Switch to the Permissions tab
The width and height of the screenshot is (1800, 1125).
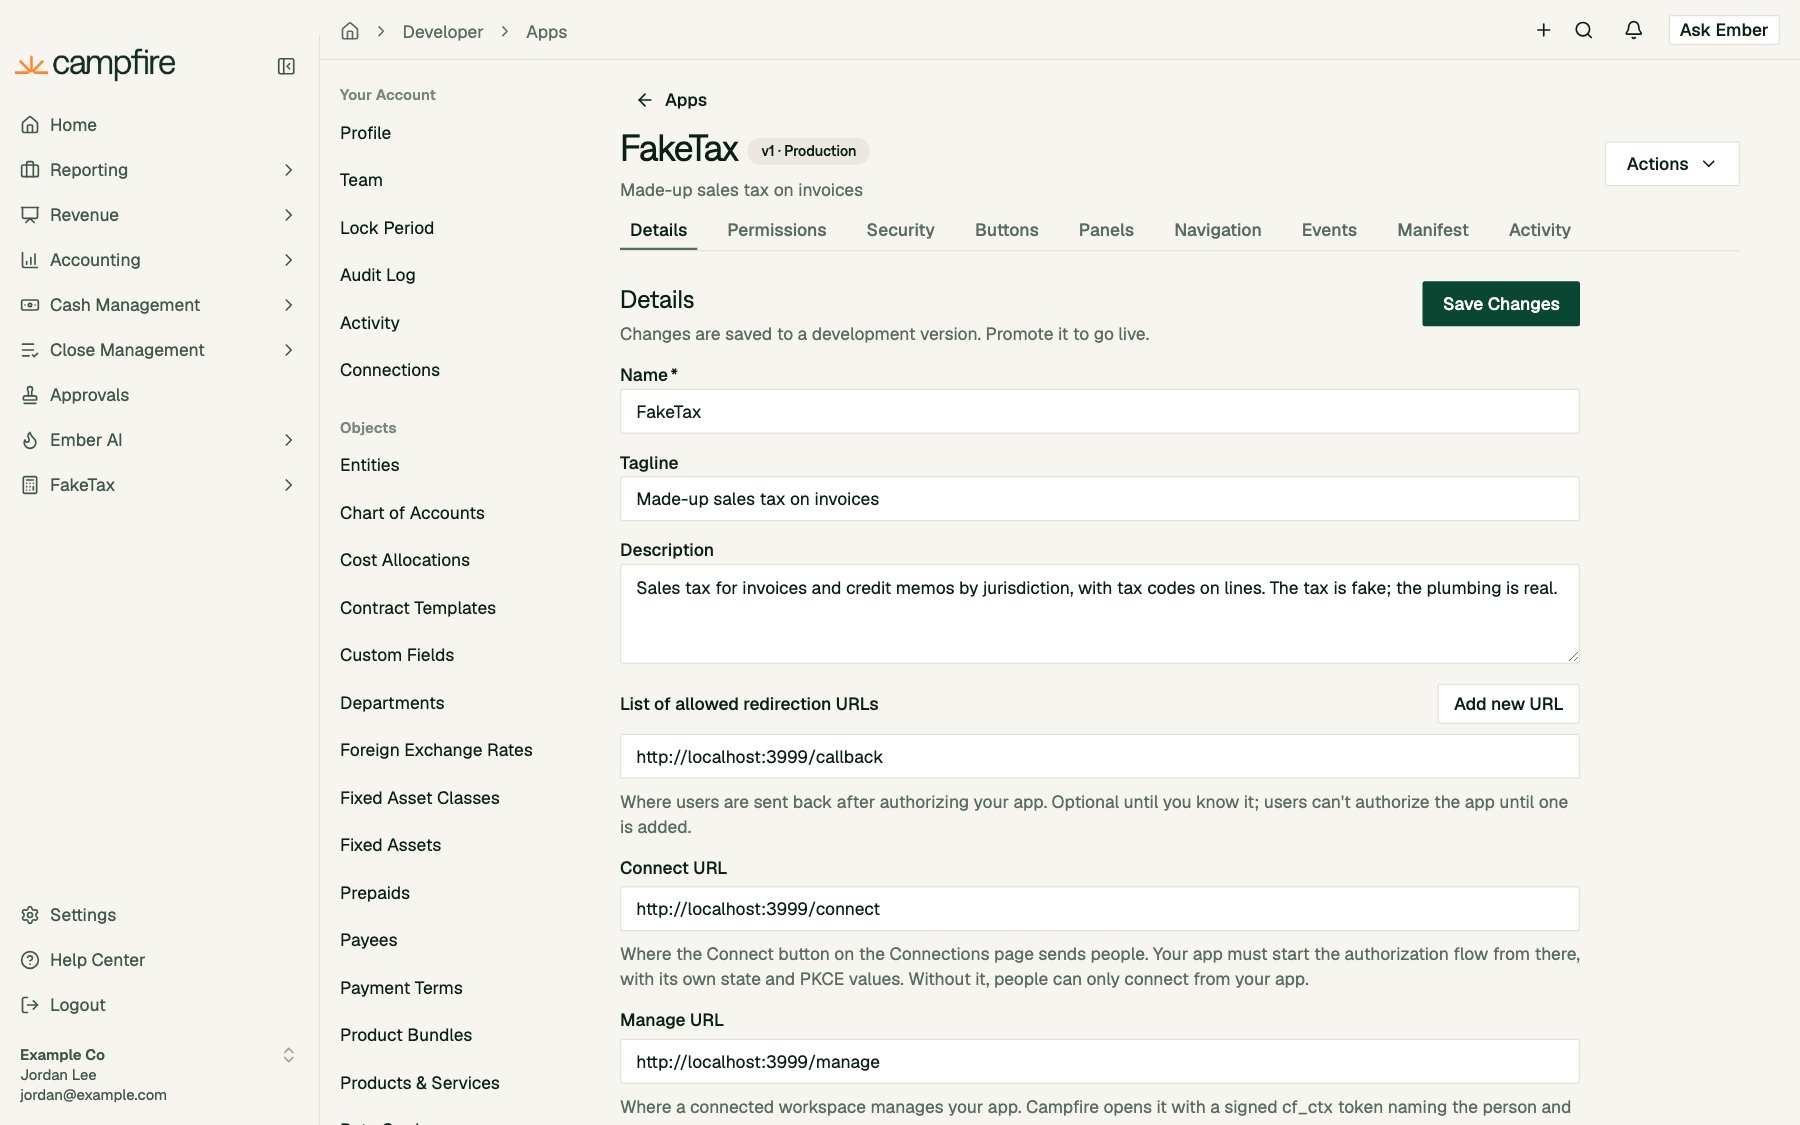point(776,230)
